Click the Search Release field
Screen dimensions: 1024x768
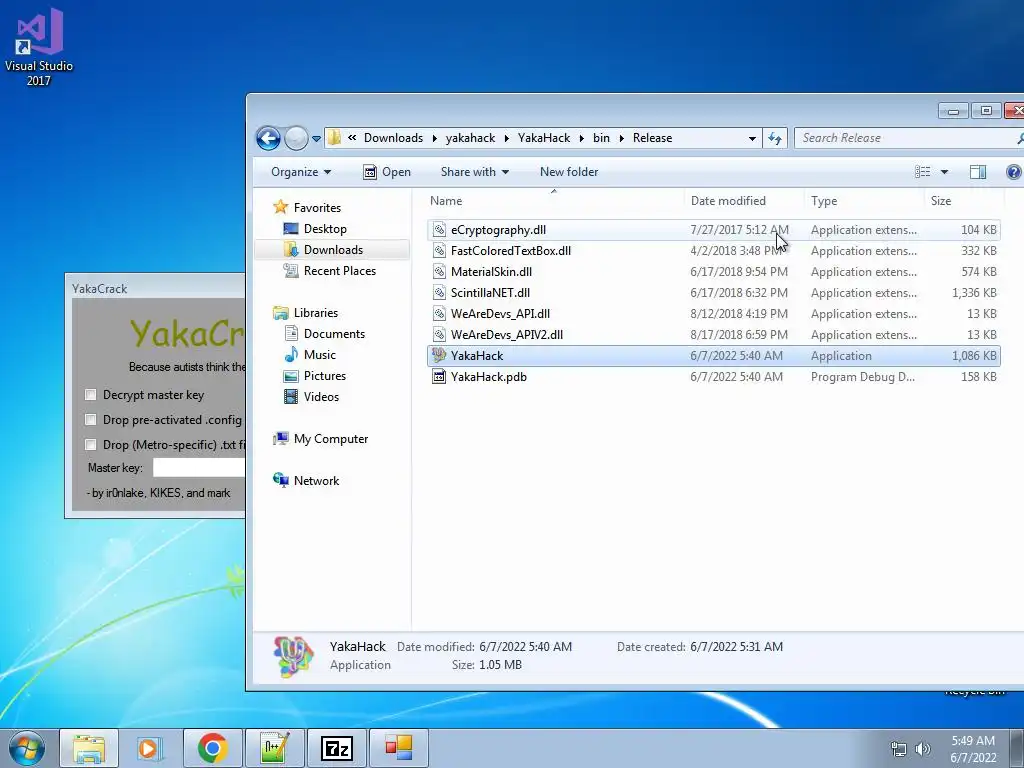[908, 138]
